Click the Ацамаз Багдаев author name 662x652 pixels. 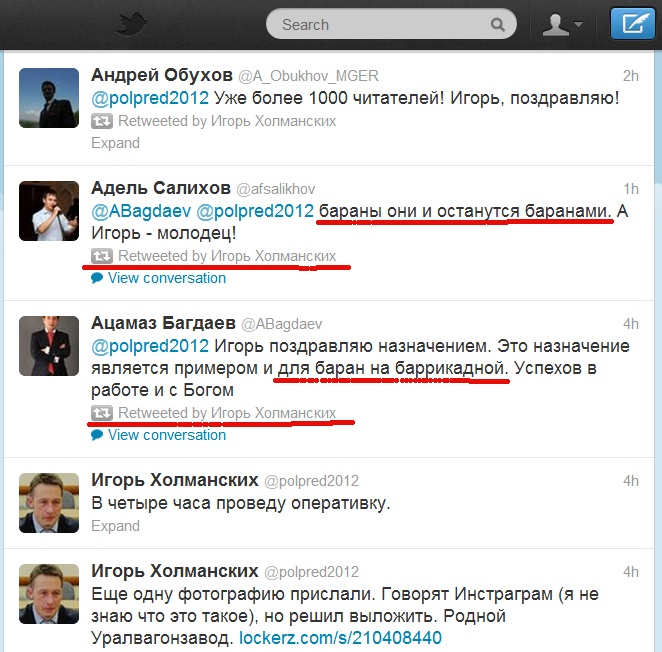tap(163, 323)
